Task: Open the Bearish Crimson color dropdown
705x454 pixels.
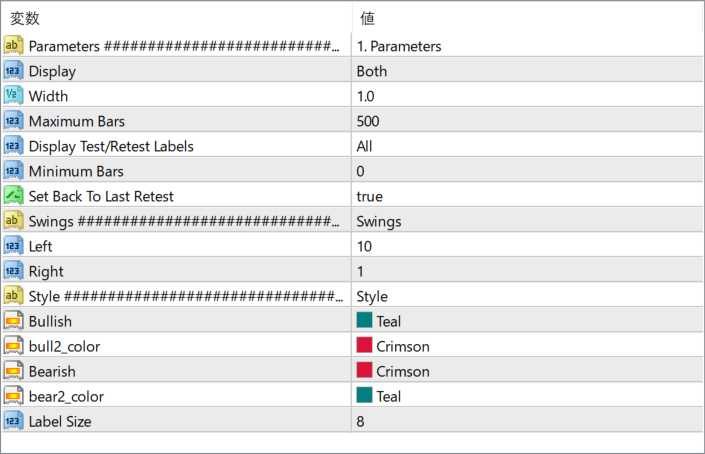Action: click(x=527, y=371)
